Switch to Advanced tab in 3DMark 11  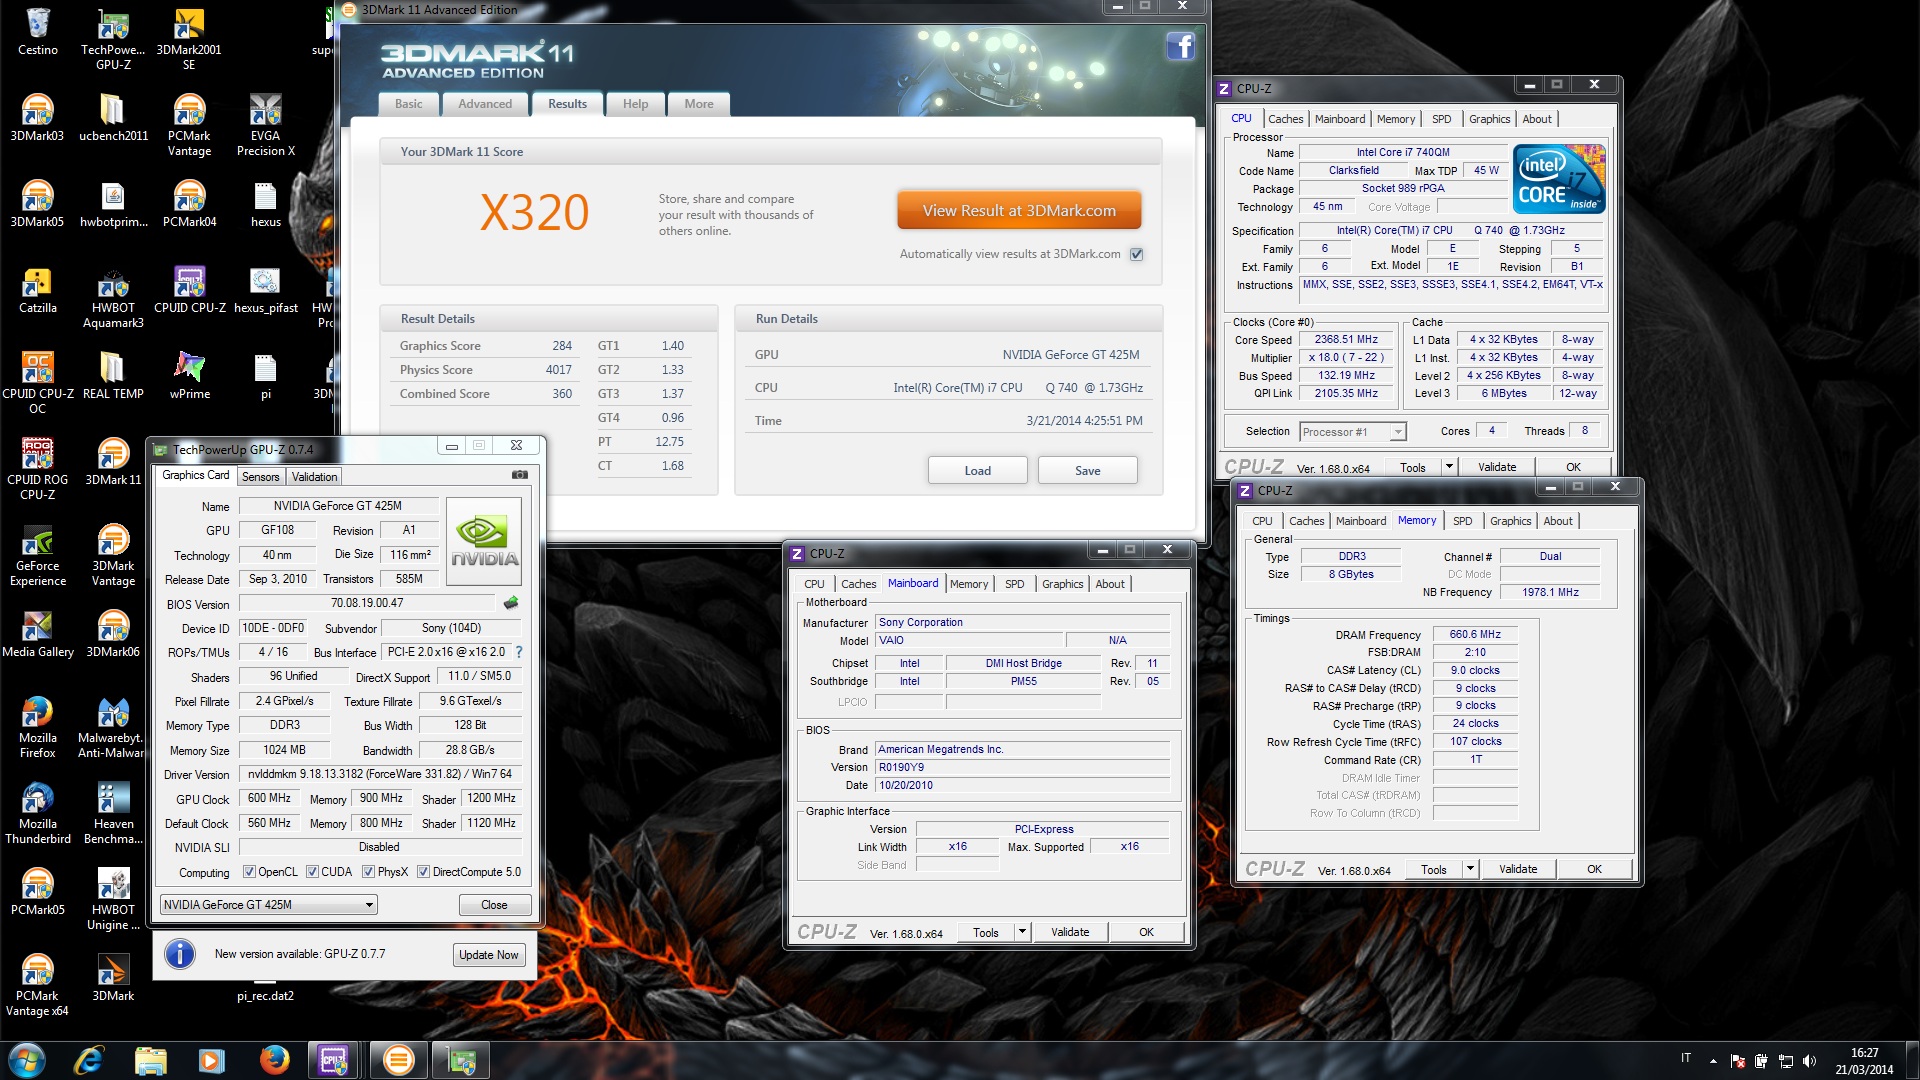pyautogui.click(x=485, y=104)
